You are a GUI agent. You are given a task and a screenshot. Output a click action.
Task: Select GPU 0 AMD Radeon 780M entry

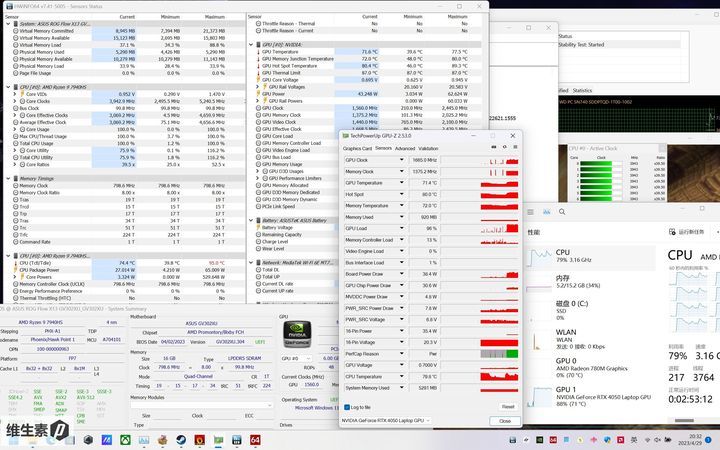click(591, 367)
